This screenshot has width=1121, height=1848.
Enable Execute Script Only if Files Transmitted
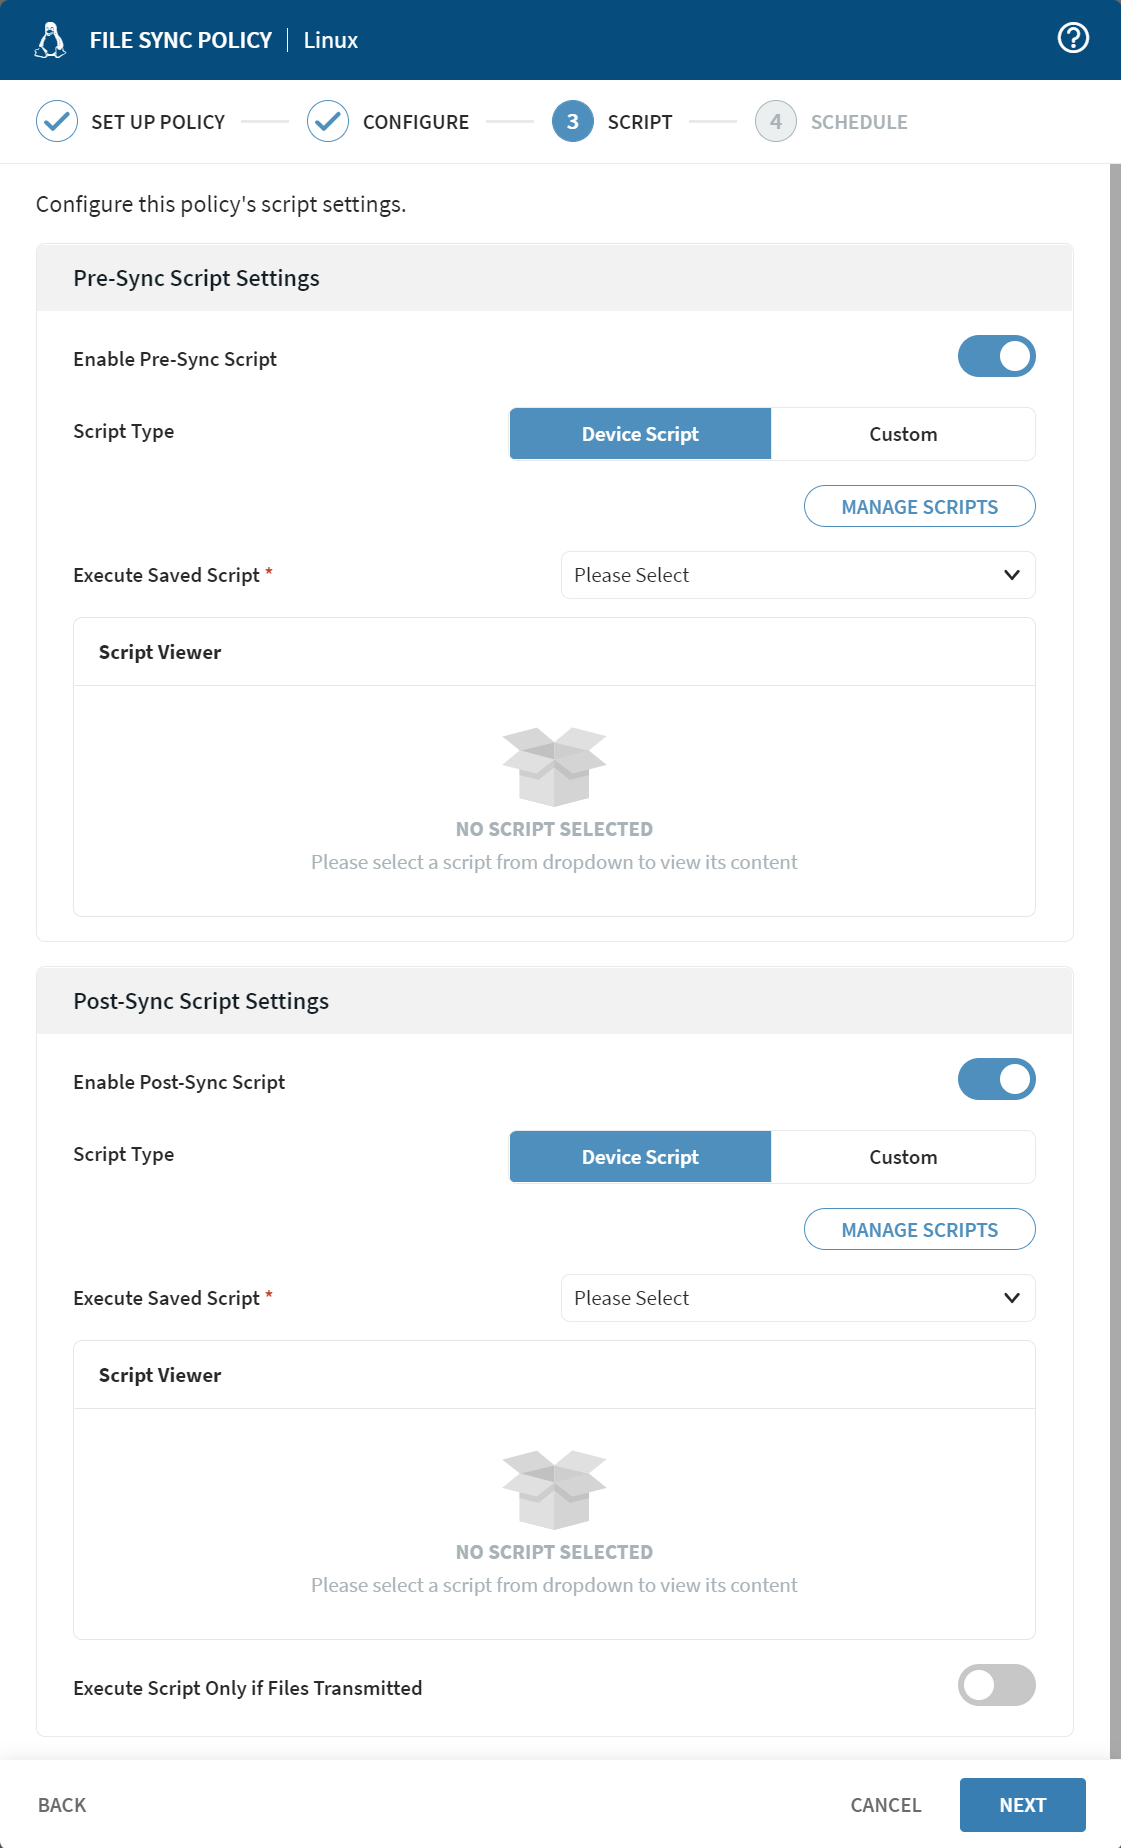[997, 1685]
